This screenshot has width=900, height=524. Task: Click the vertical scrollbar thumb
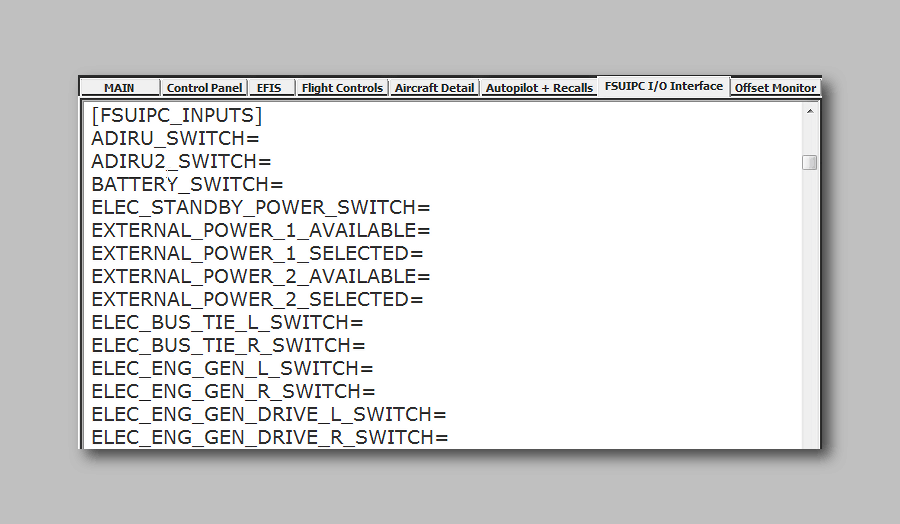click(x=809, y=162)
